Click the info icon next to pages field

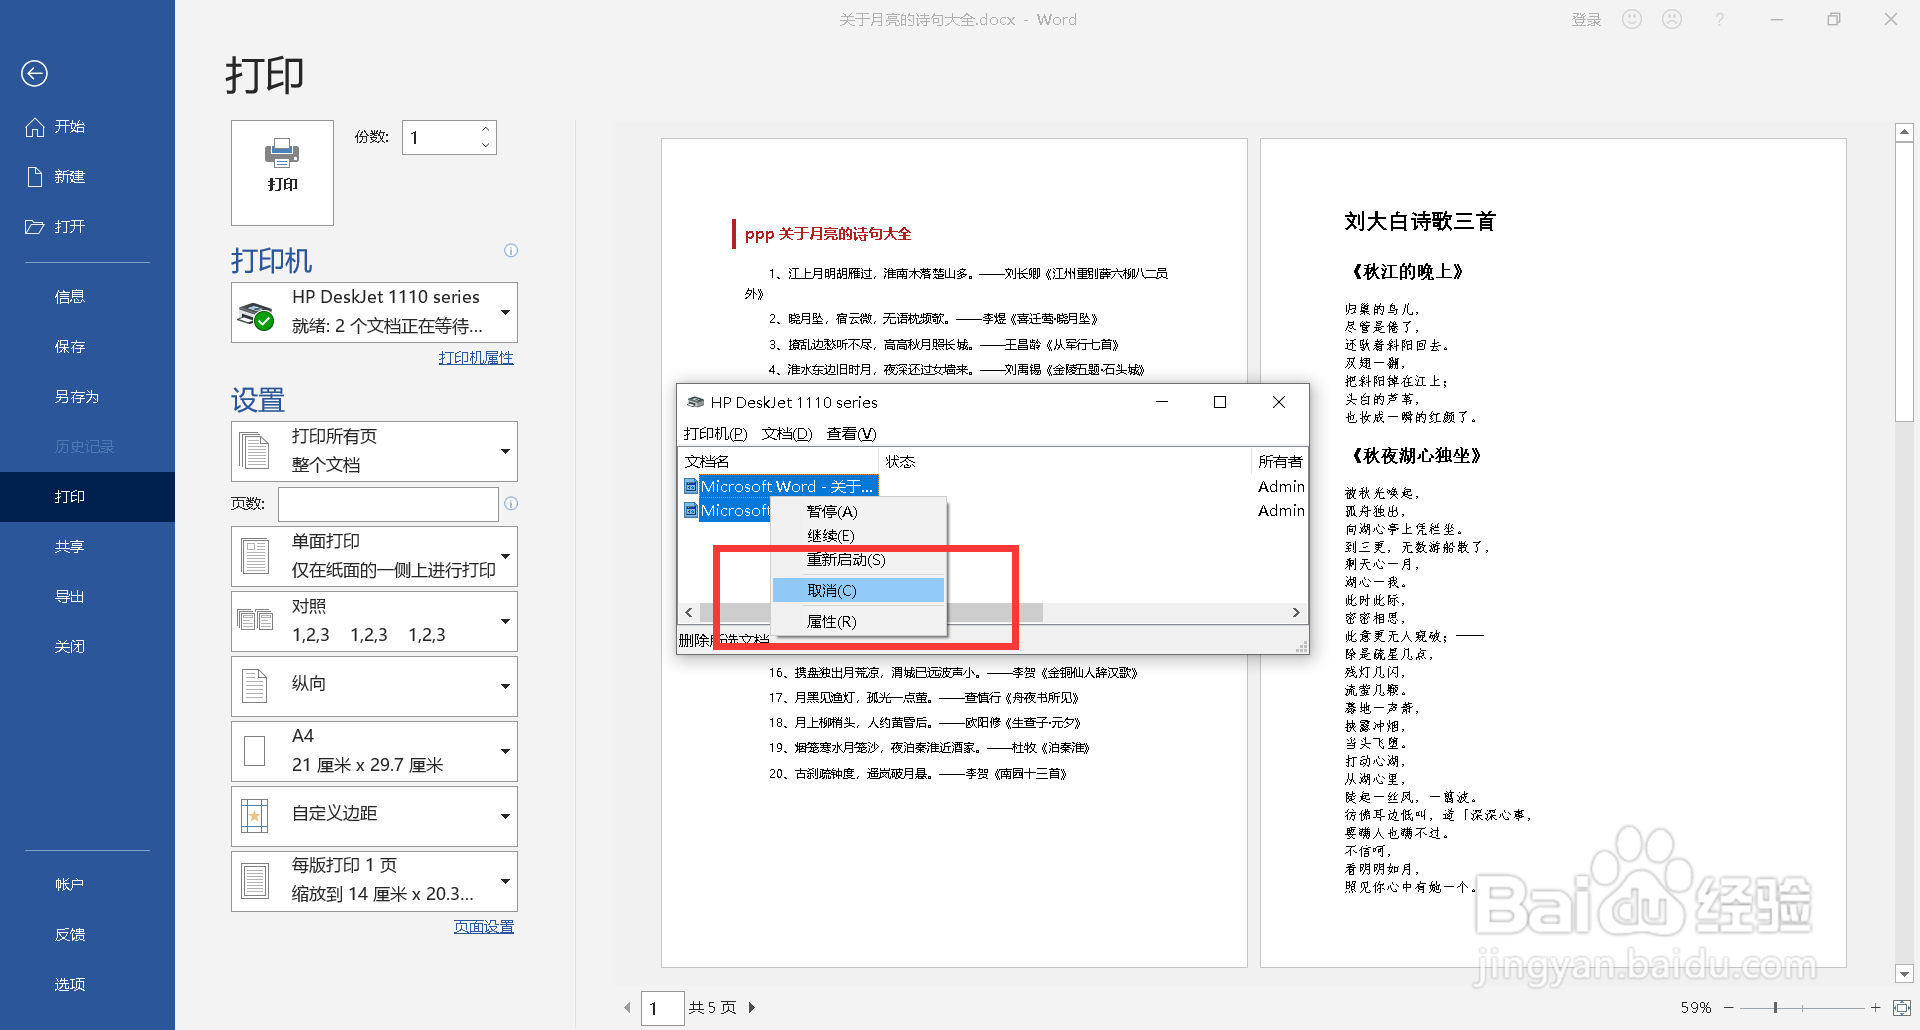[x=511, y=504]
